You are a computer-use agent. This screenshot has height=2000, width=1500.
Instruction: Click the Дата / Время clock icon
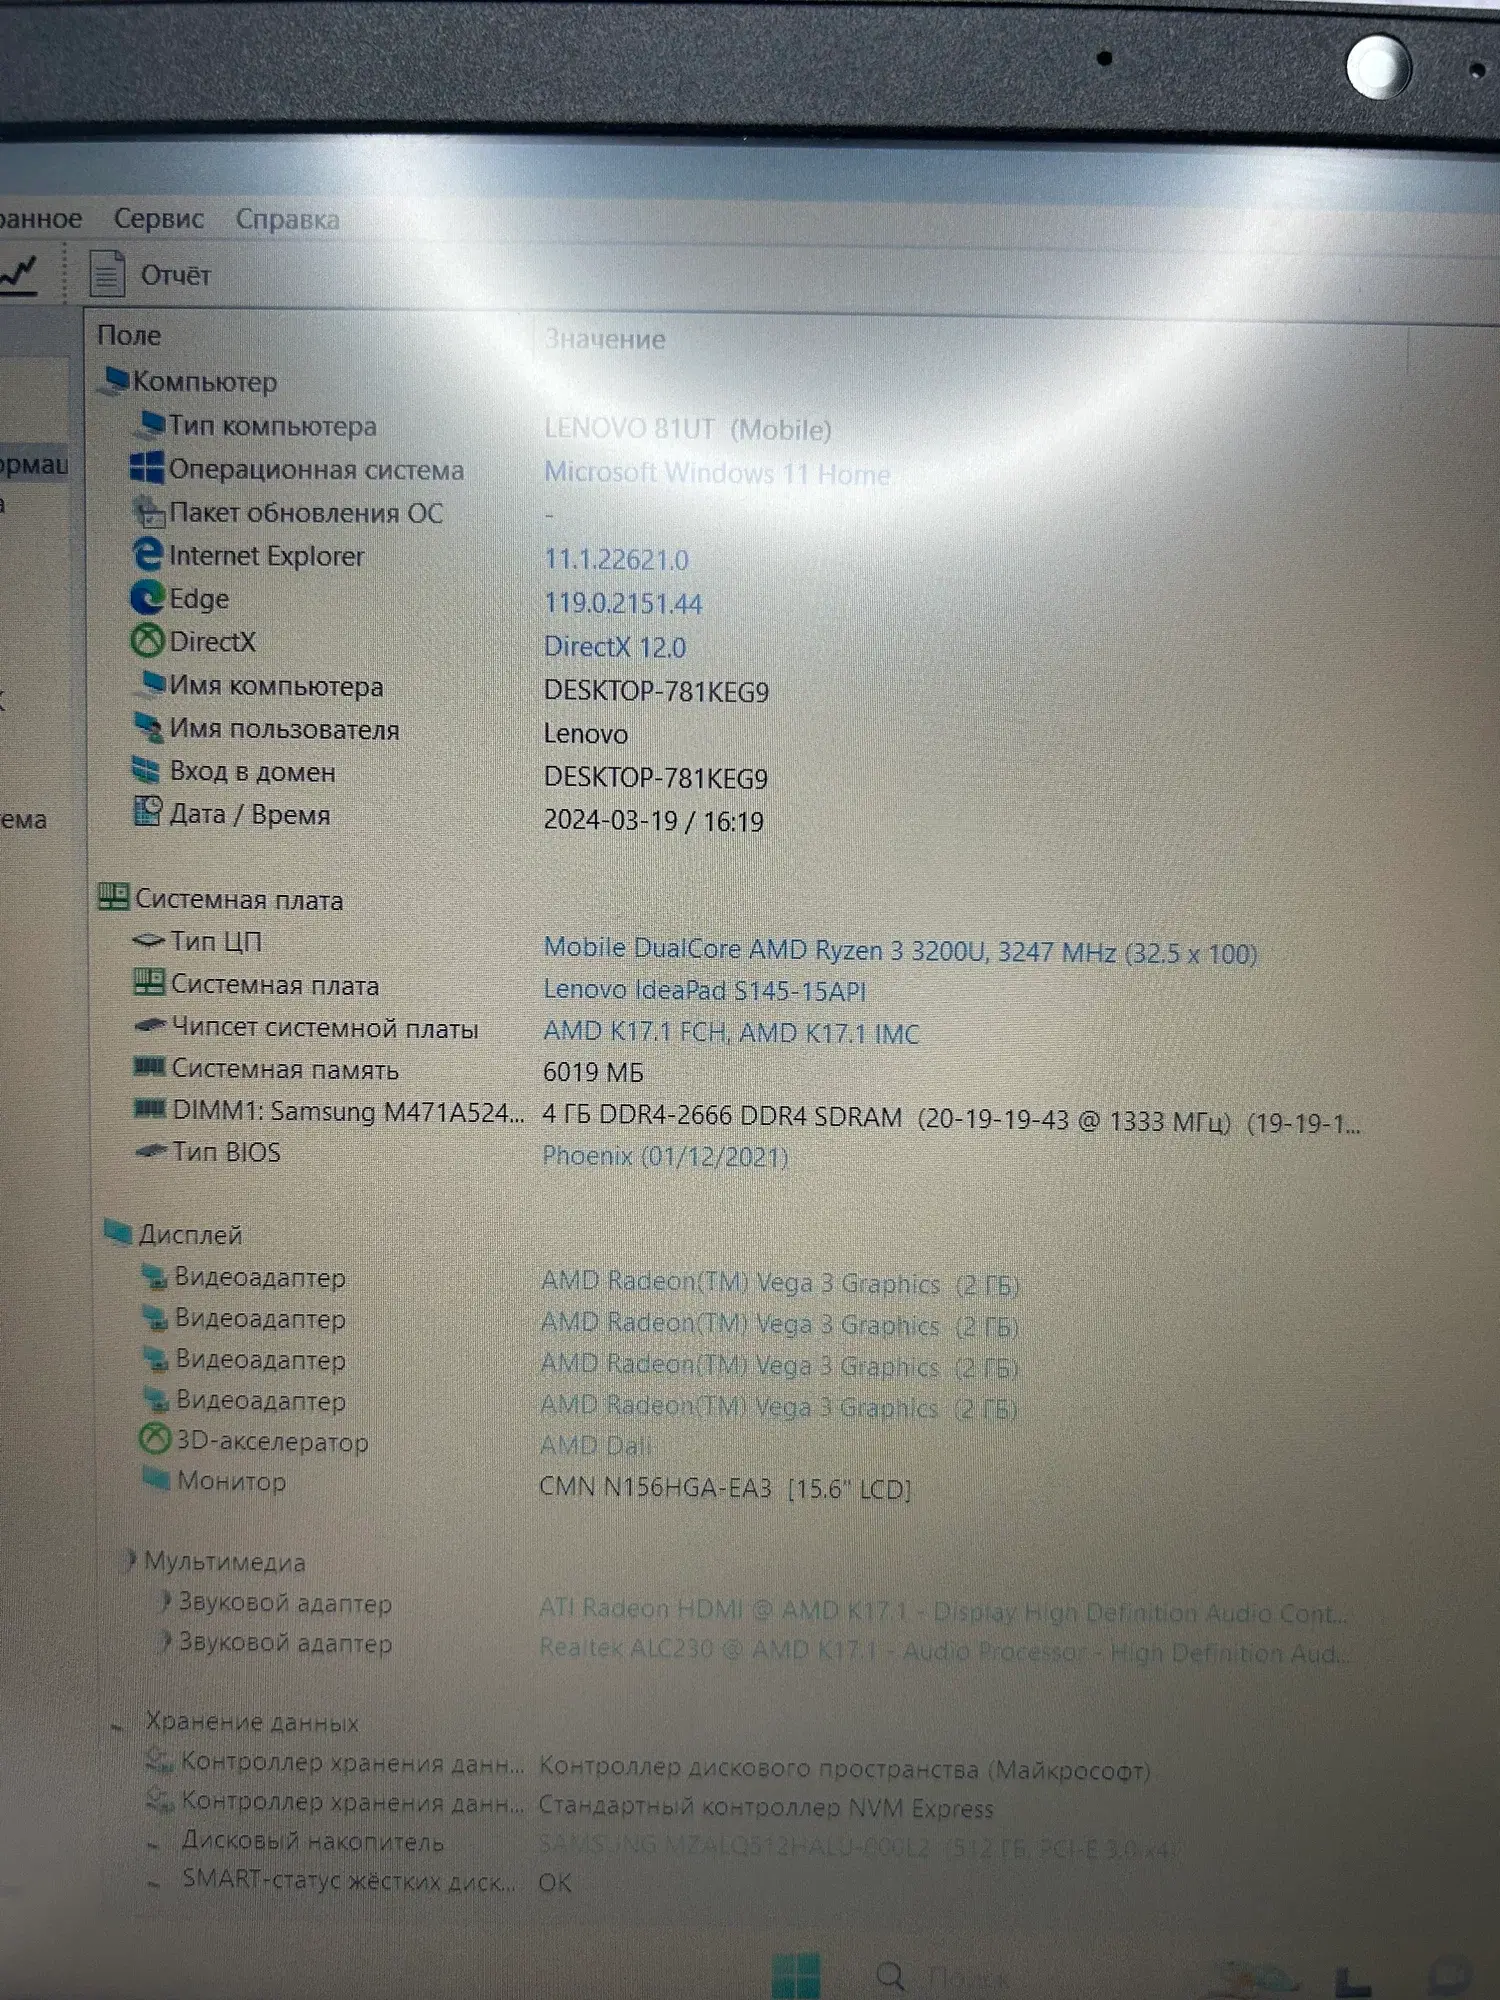click(148, 811)
